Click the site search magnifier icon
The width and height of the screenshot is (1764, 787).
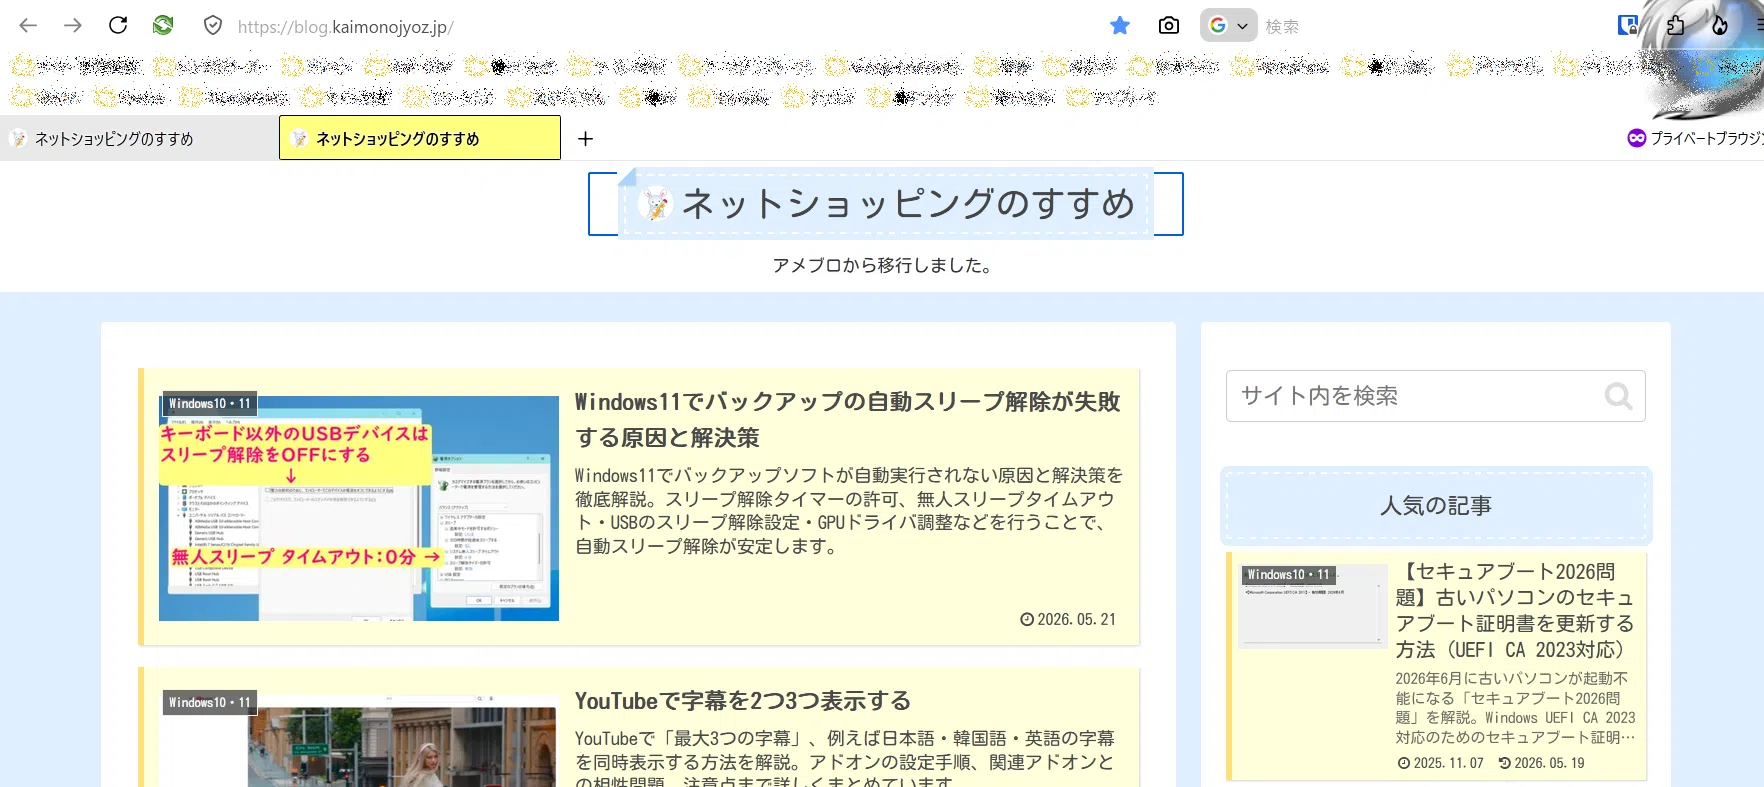click(1618, 396)
